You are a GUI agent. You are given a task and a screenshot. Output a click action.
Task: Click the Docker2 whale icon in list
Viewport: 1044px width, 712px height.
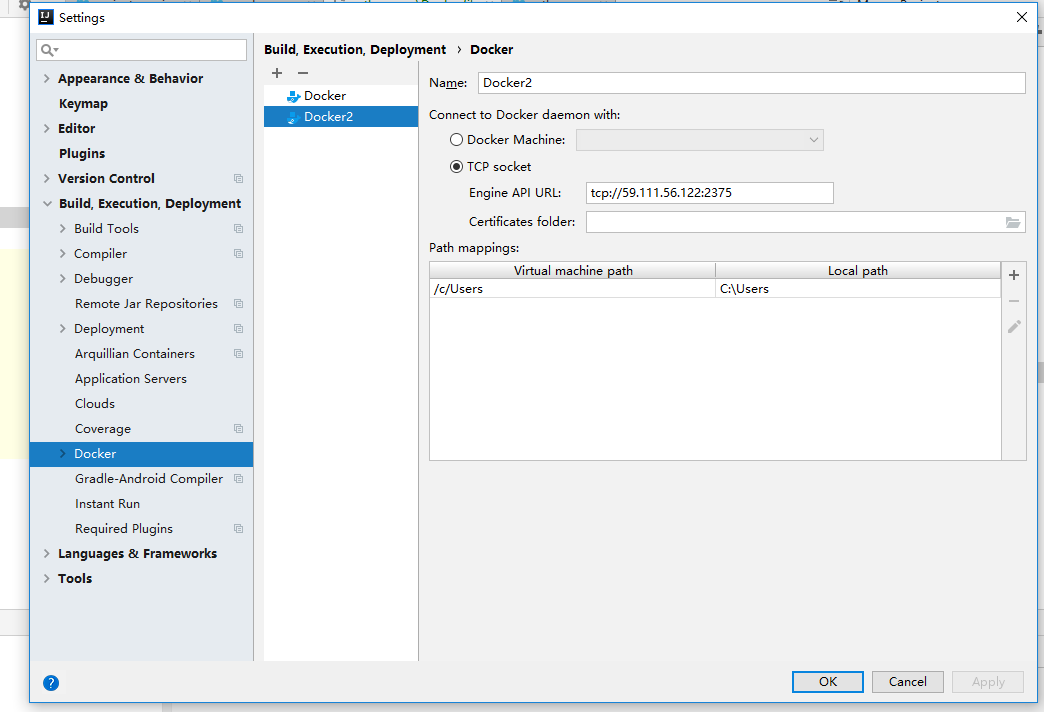coord(293,117)
